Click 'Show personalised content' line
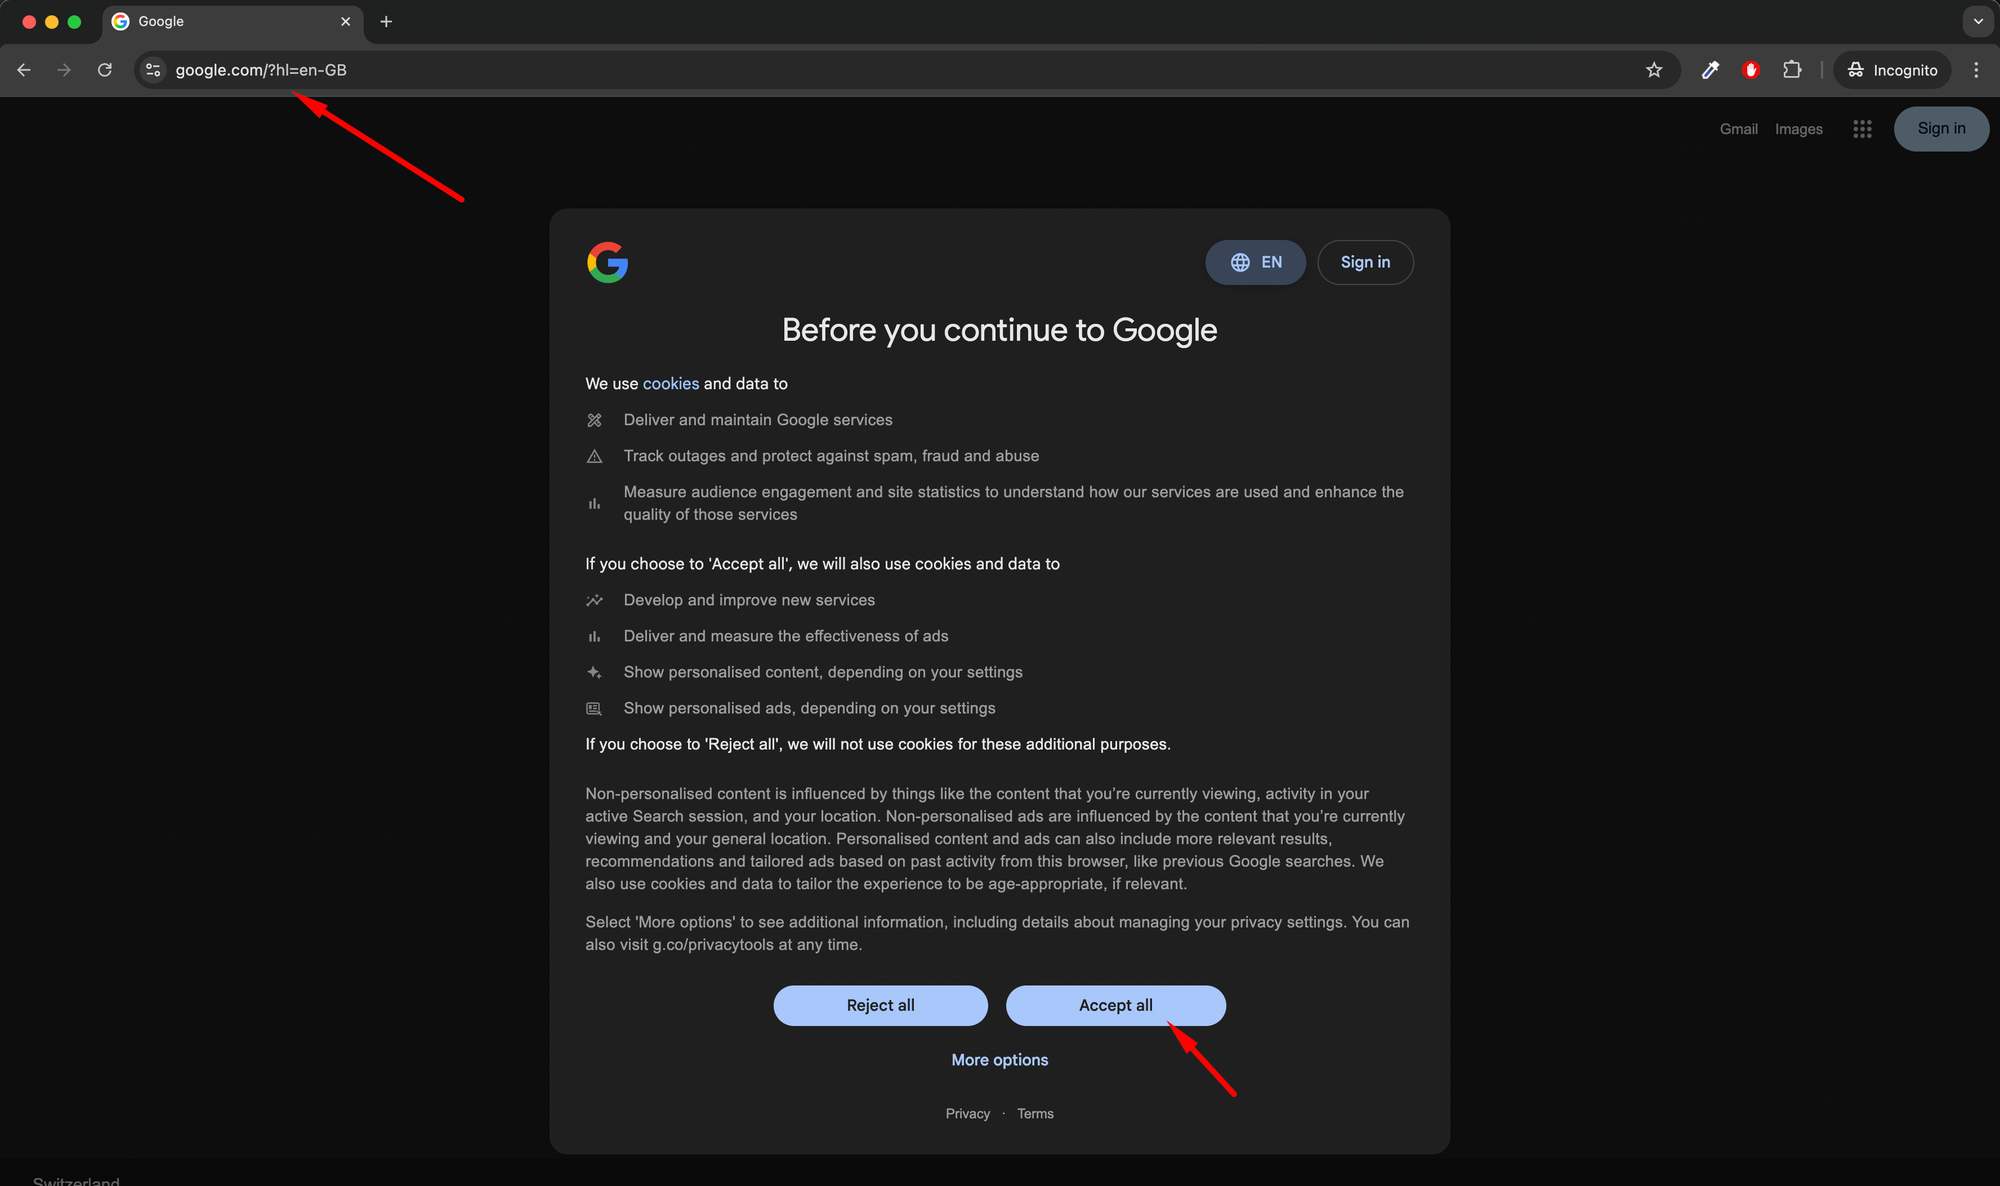Image resolution: width=2000 pixels, height=1186 pixels. (823, 672)
